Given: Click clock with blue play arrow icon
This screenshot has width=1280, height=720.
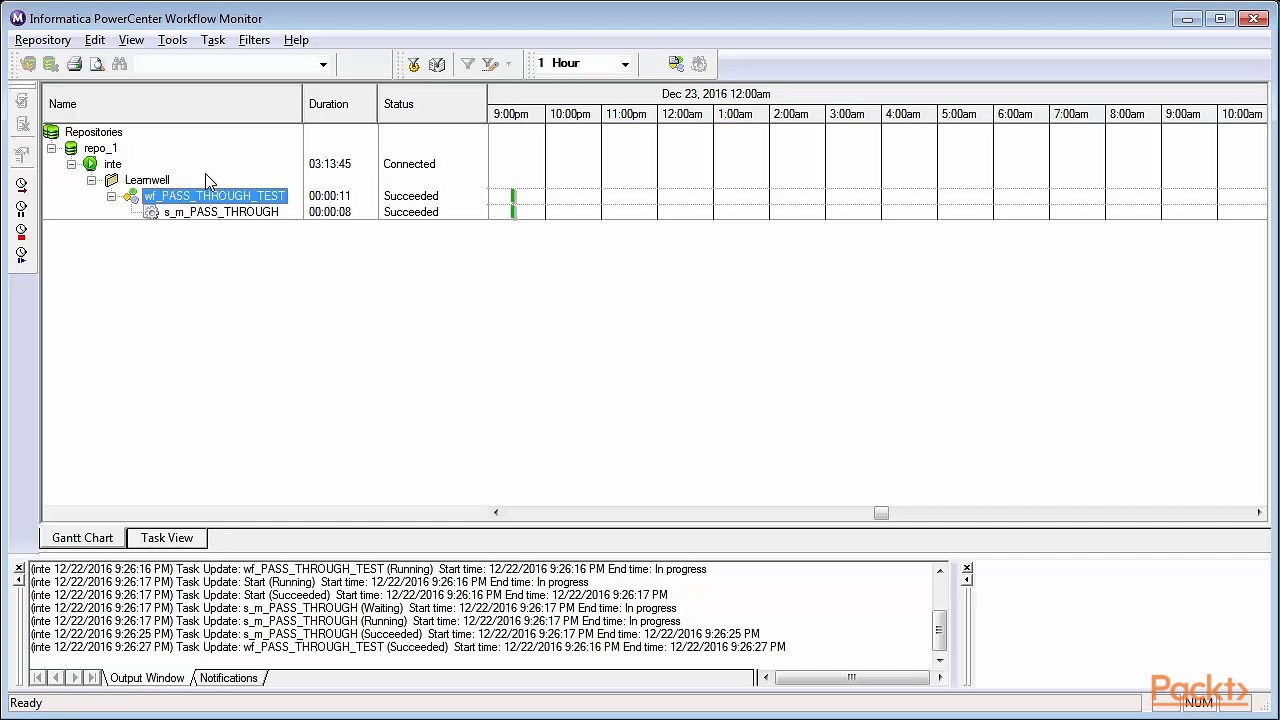Looking at the screenshot, I should coord(22,255).
